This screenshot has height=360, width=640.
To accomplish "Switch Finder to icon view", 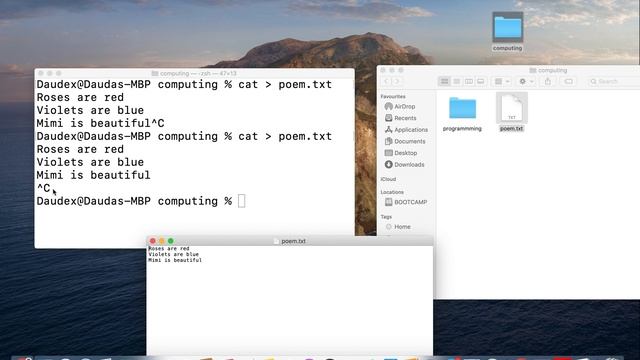I will [444, 81].
